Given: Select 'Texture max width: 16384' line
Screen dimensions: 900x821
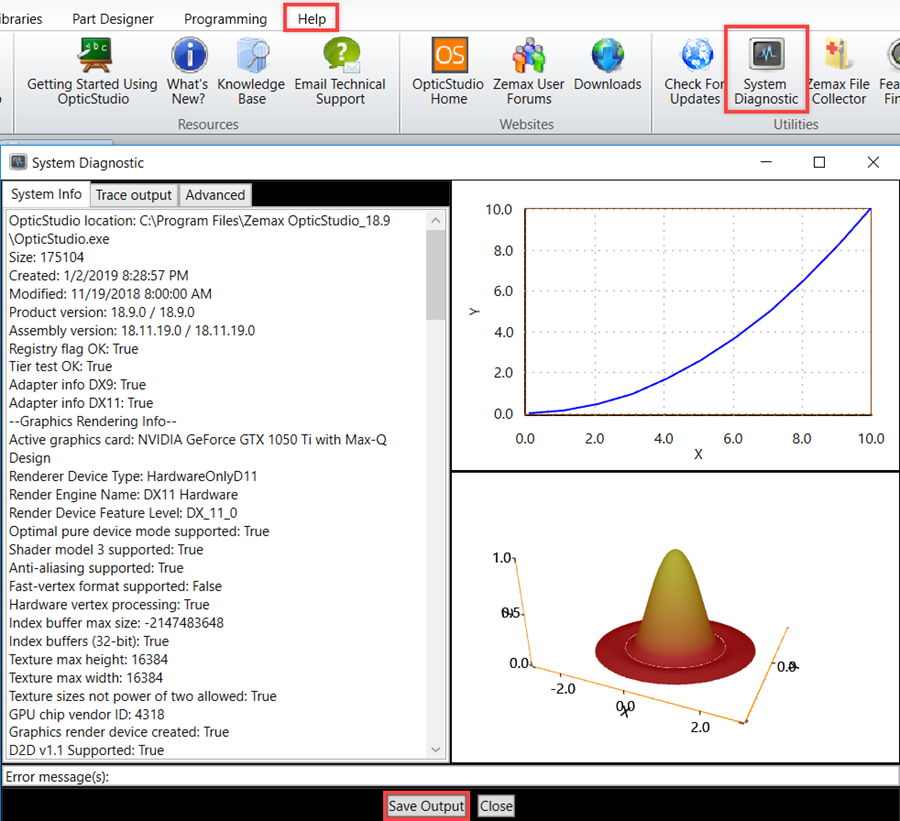Looking at the screenshot, I should [86, 678].
